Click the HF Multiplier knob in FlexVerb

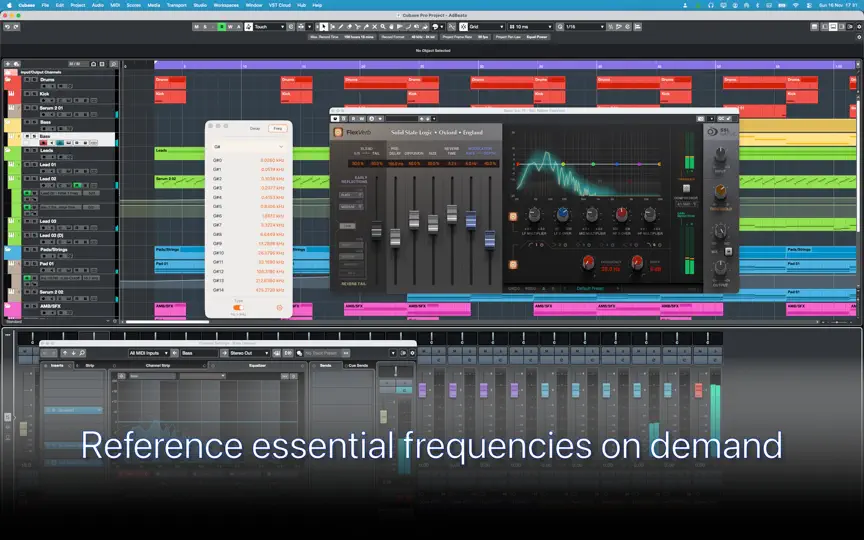pyautogui.click(x=650, y=214)
